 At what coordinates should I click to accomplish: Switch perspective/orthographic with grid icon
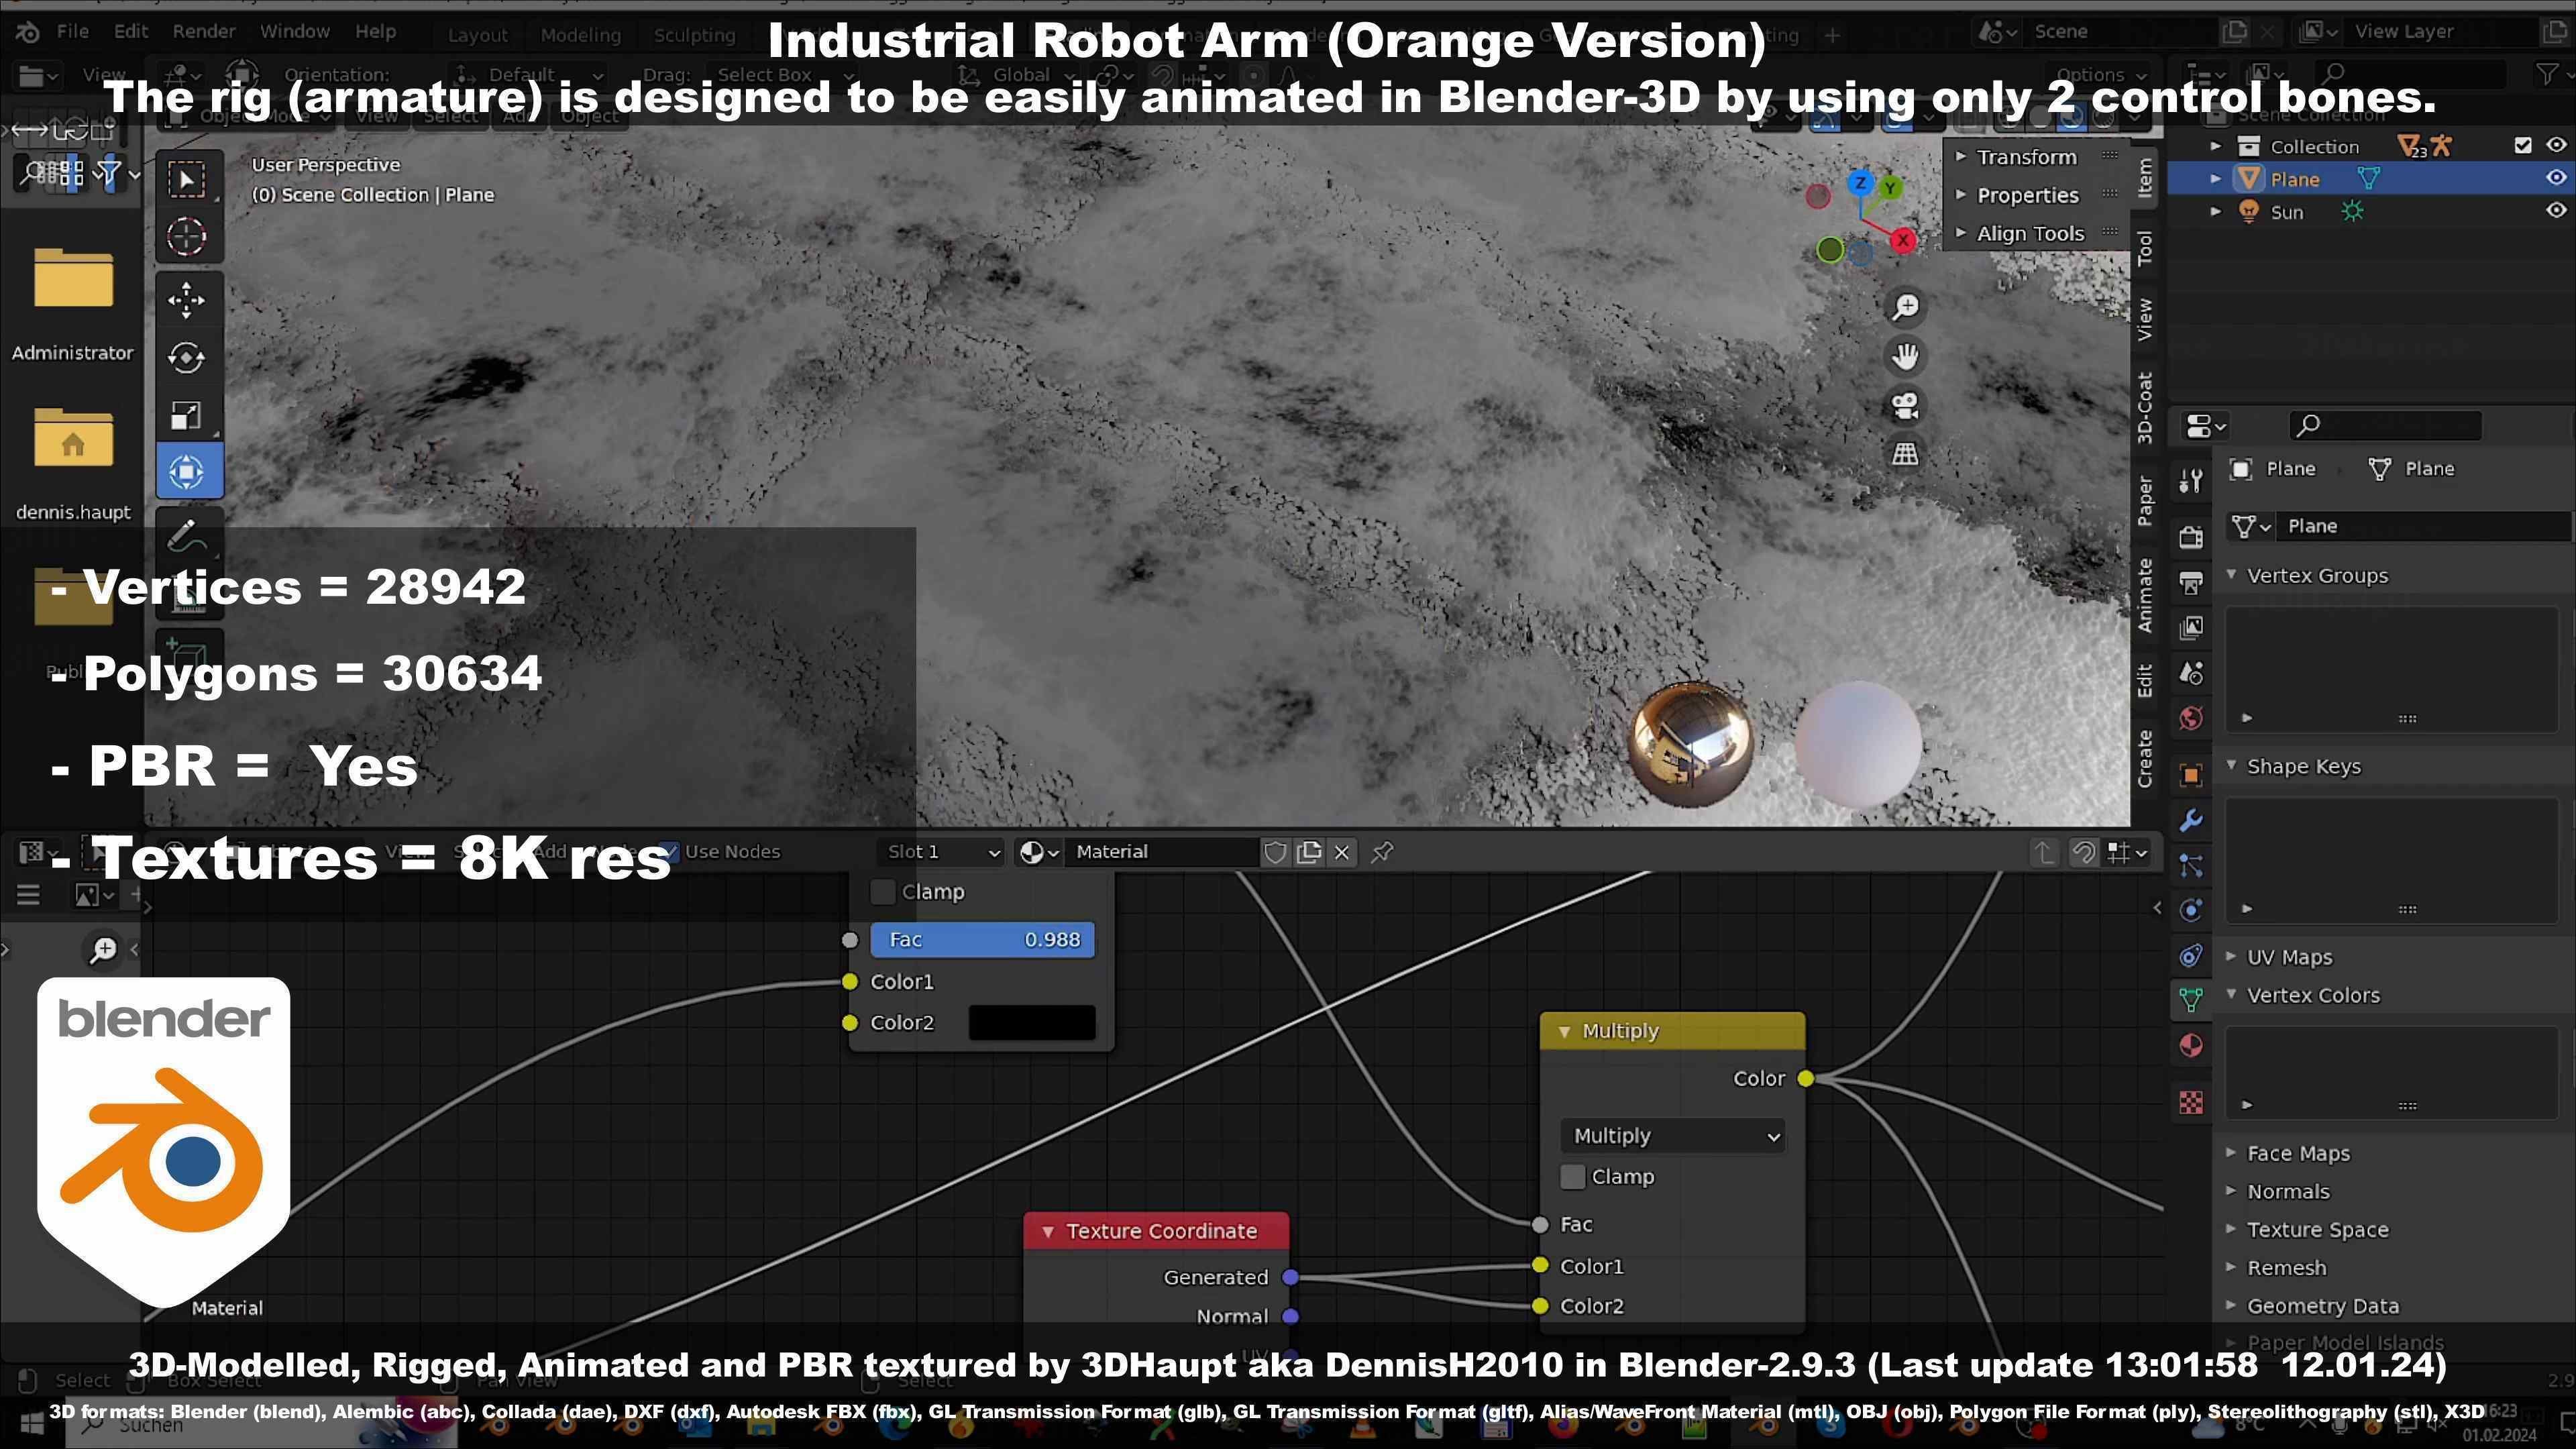coord(1905,454)
